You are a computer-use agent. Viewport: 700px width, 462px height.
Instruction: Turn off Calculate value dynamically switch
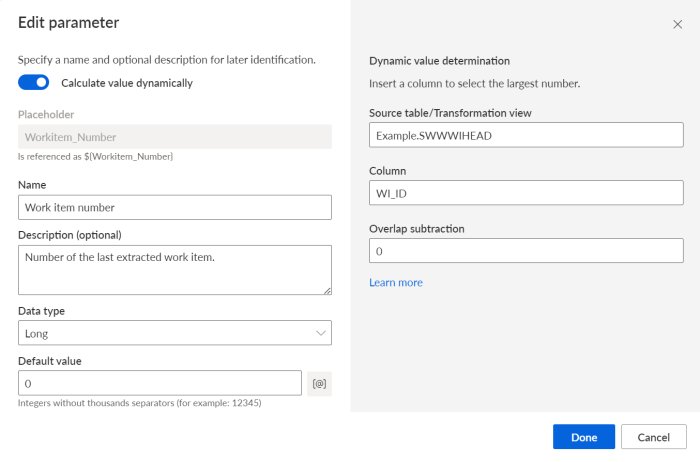coord(33,83)
